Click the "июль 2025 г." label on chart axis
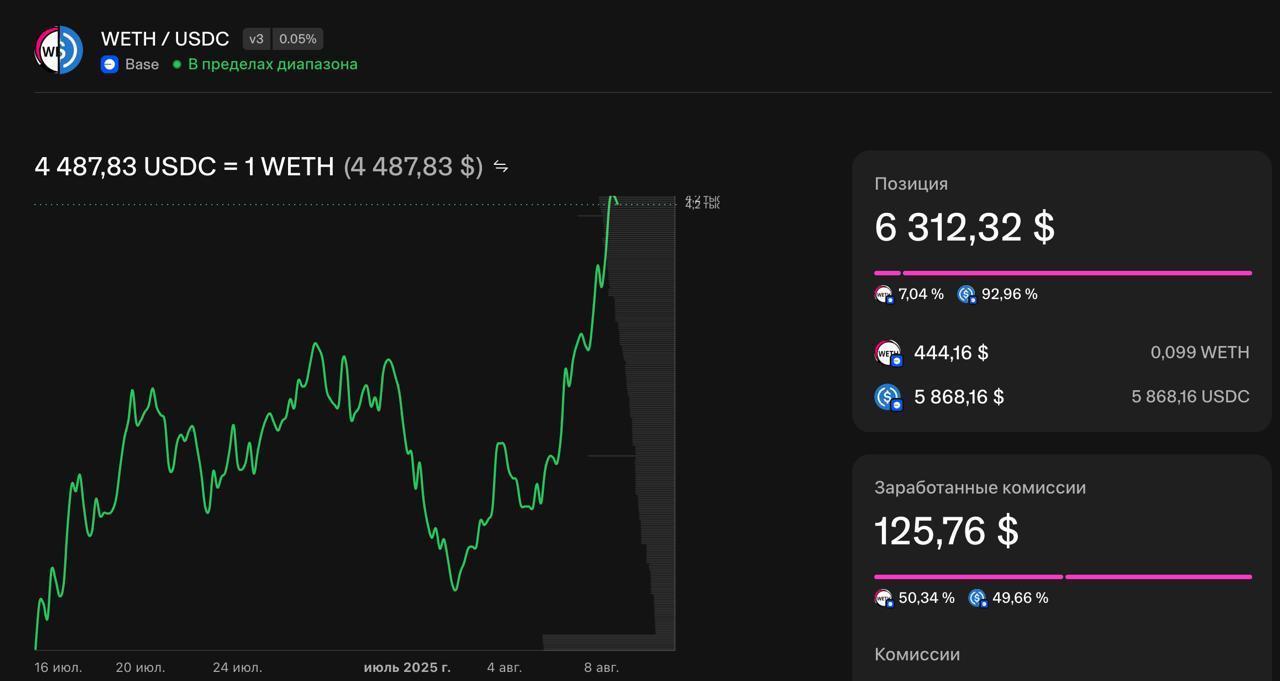This screenshot has width=1280, height=681. click(x=407, y=667)
